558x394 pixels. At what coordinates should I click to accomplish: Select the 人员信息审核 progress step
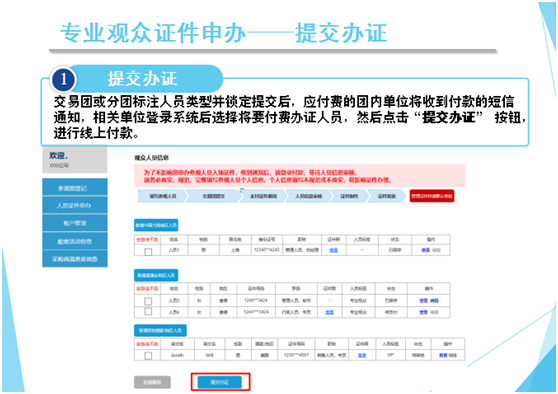[308, 196]
